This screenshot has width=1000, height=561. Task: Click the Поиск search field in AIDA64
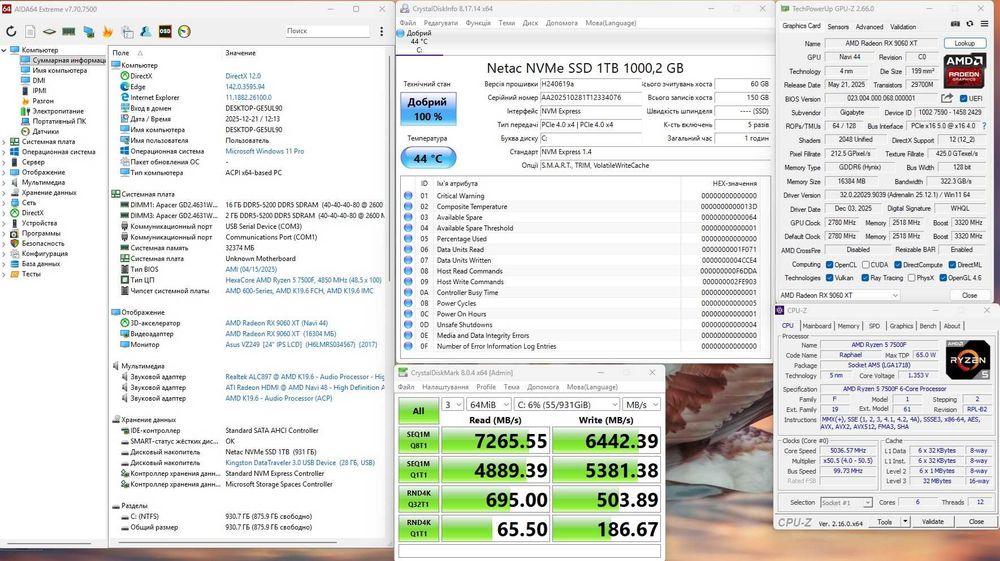tap(327, 31)
